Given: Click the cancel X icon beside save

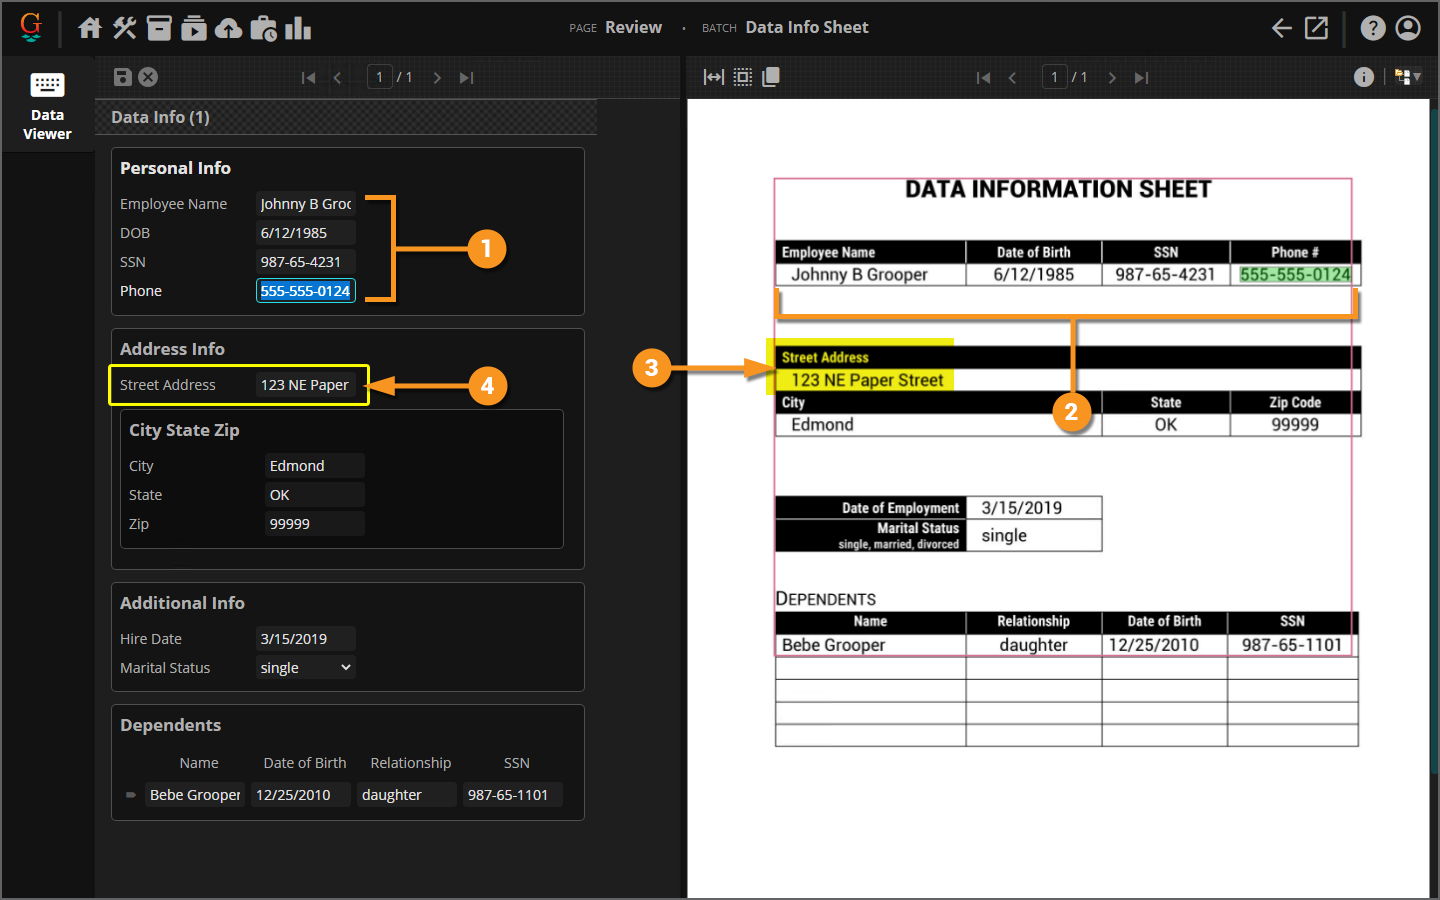Looking at the screenshot, I should coord(148,77).
